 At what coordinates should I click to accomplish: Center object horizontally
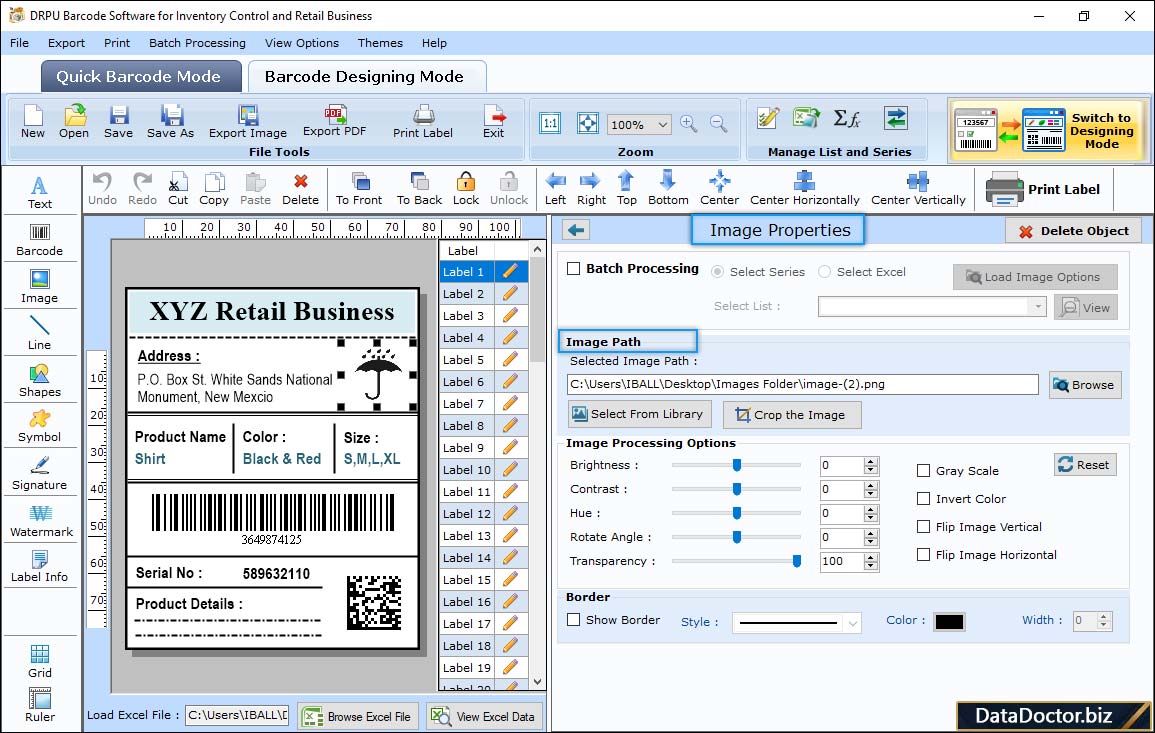[804, 189]
